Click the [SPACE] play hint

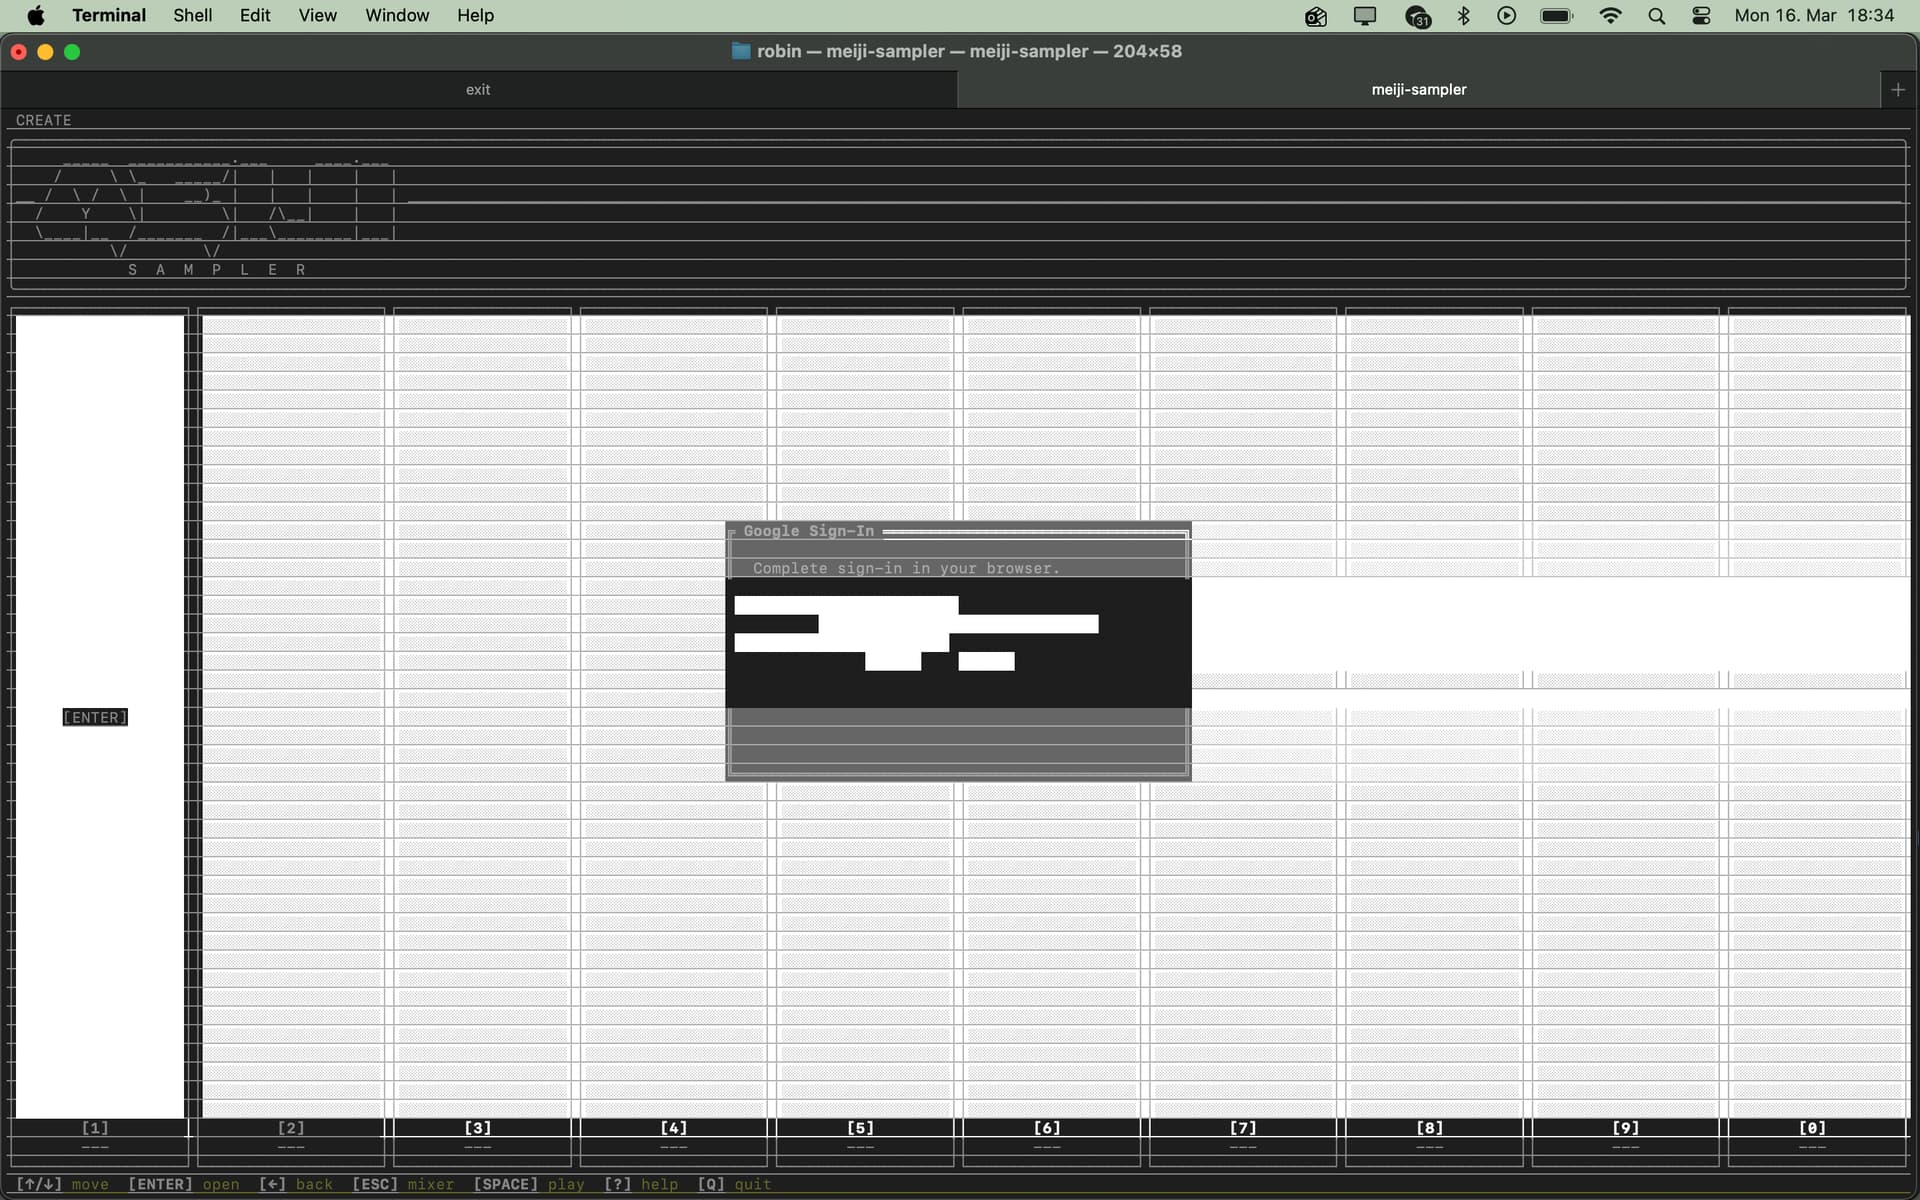(528, 1184)
